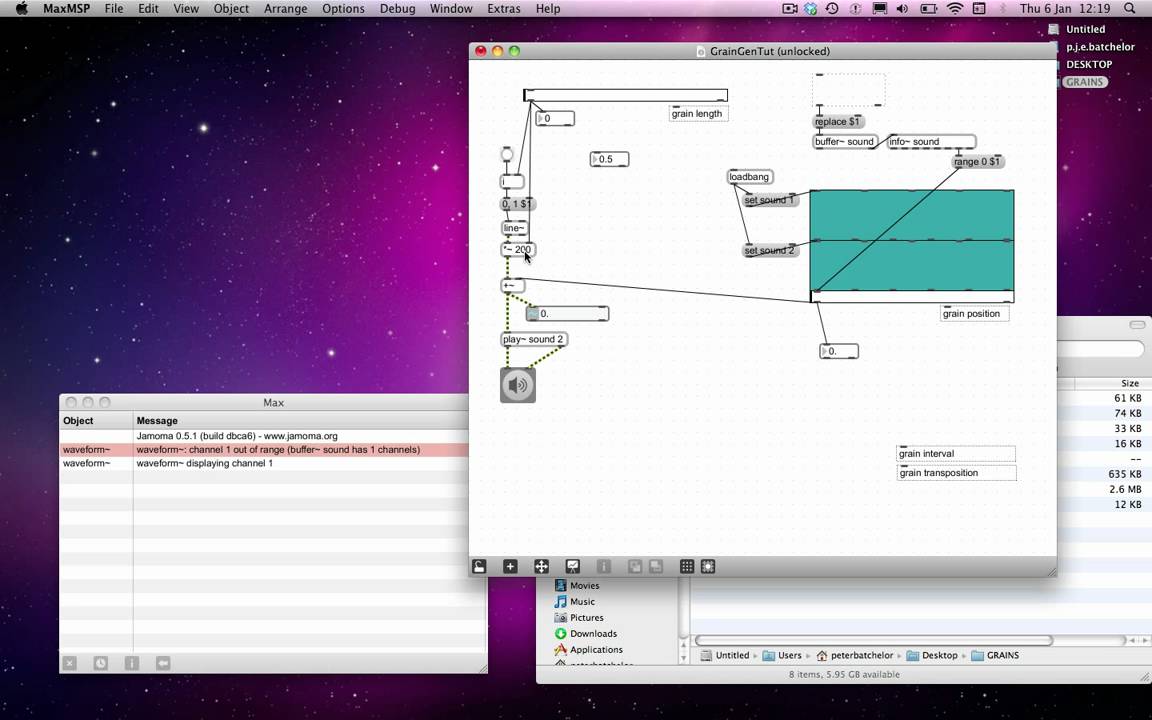Click the new object plus icon

(x=510, y=566)
